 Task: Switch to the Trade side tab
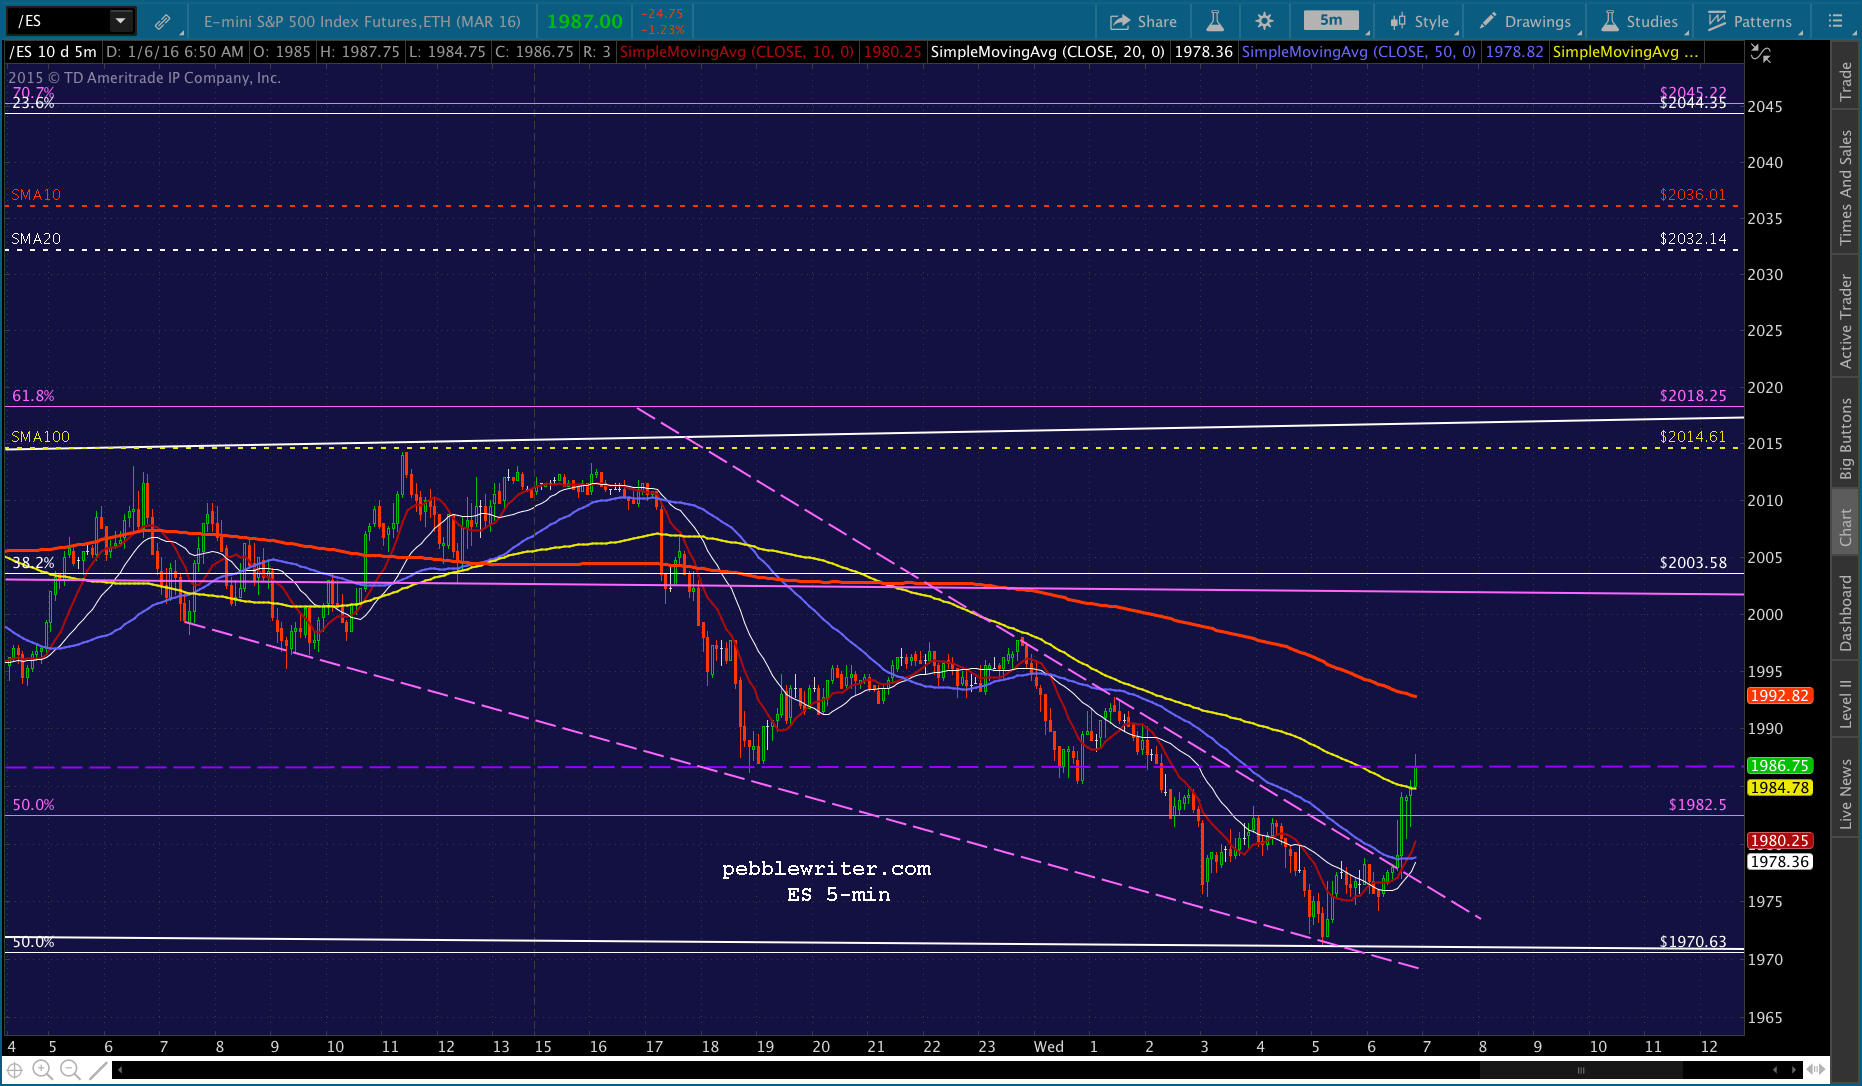pos(1846,82)
